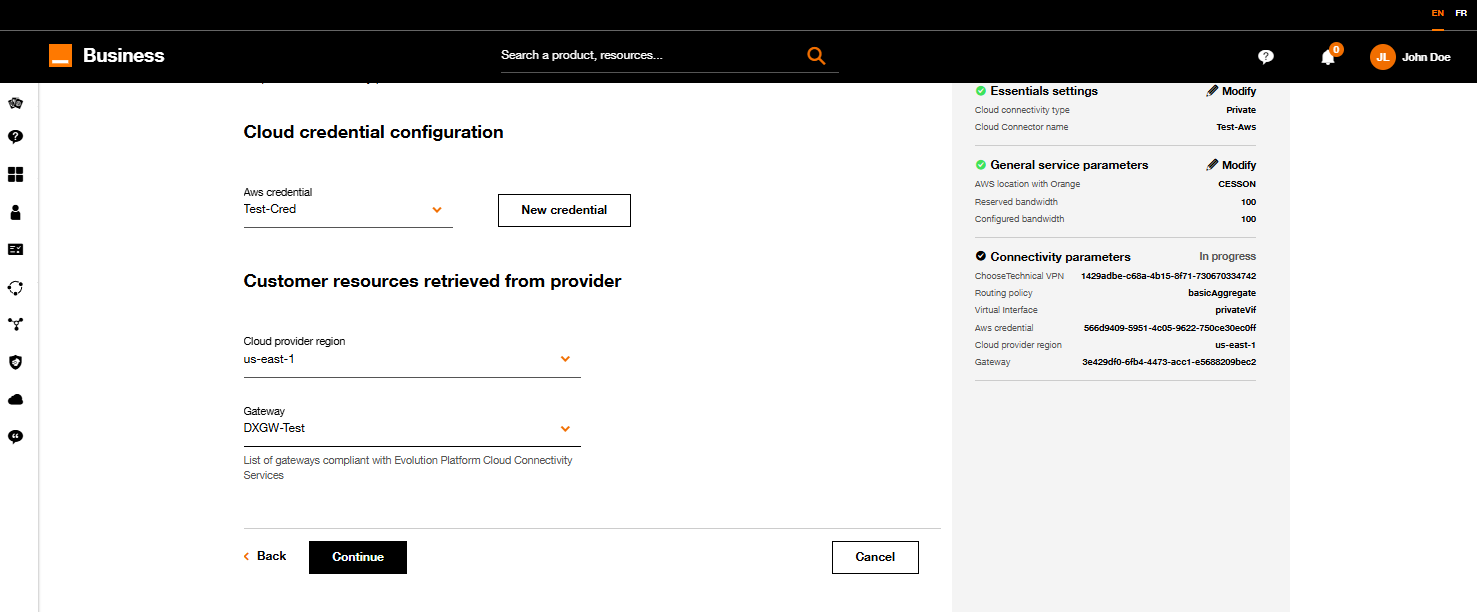Click the Cancel button

pos(875,557)
